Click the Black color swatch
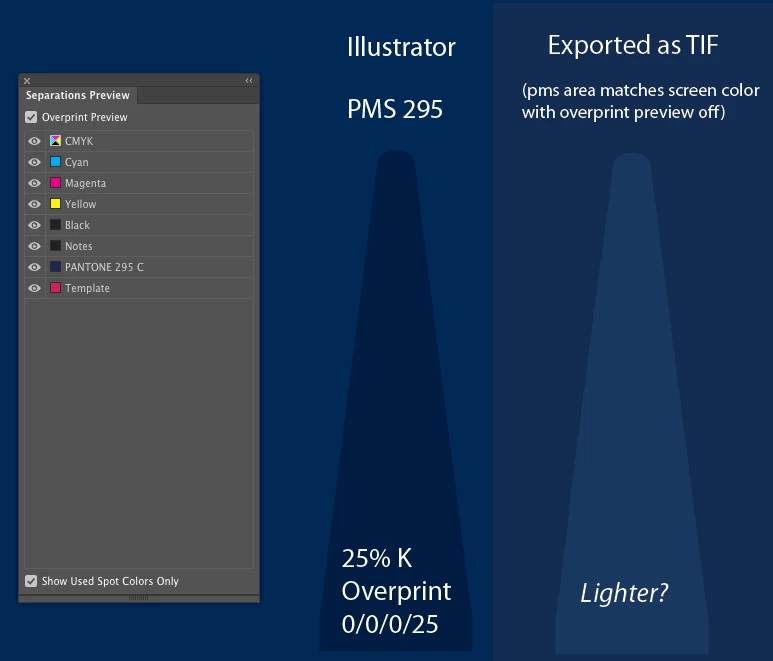Screen dimensions: 773x661 click(x=56, y=225)
